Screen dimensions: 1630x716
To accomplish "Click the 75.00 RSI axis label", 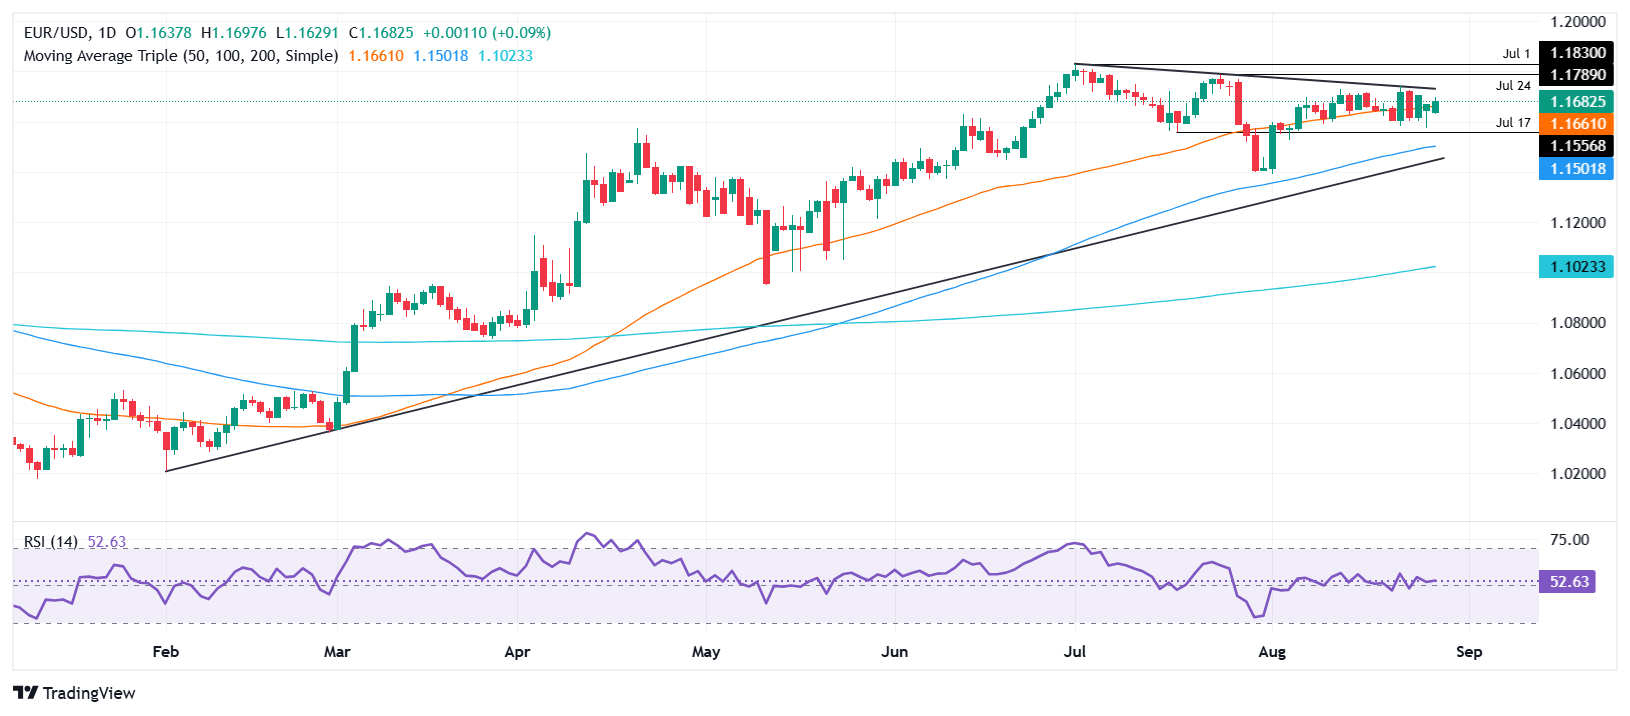I will tap(1568, 540).
